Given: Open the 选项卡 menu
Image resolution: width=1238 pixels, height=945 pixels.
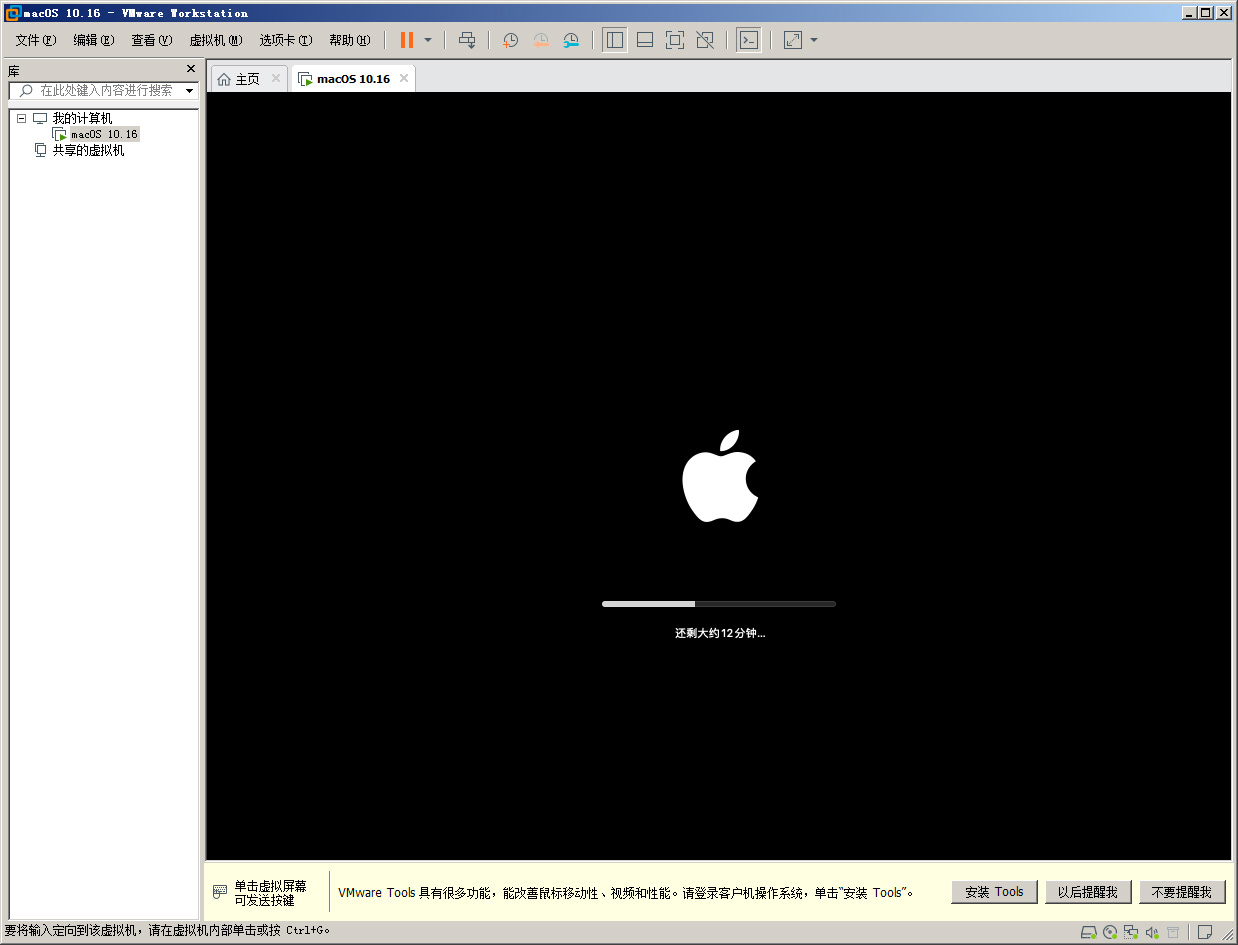Looking at the screenshot, I should coord(286,40).
